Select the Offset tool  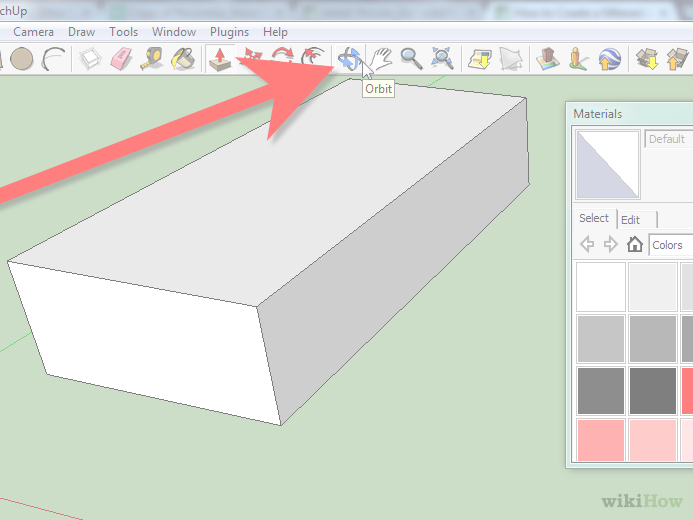[x=313, y=58]
